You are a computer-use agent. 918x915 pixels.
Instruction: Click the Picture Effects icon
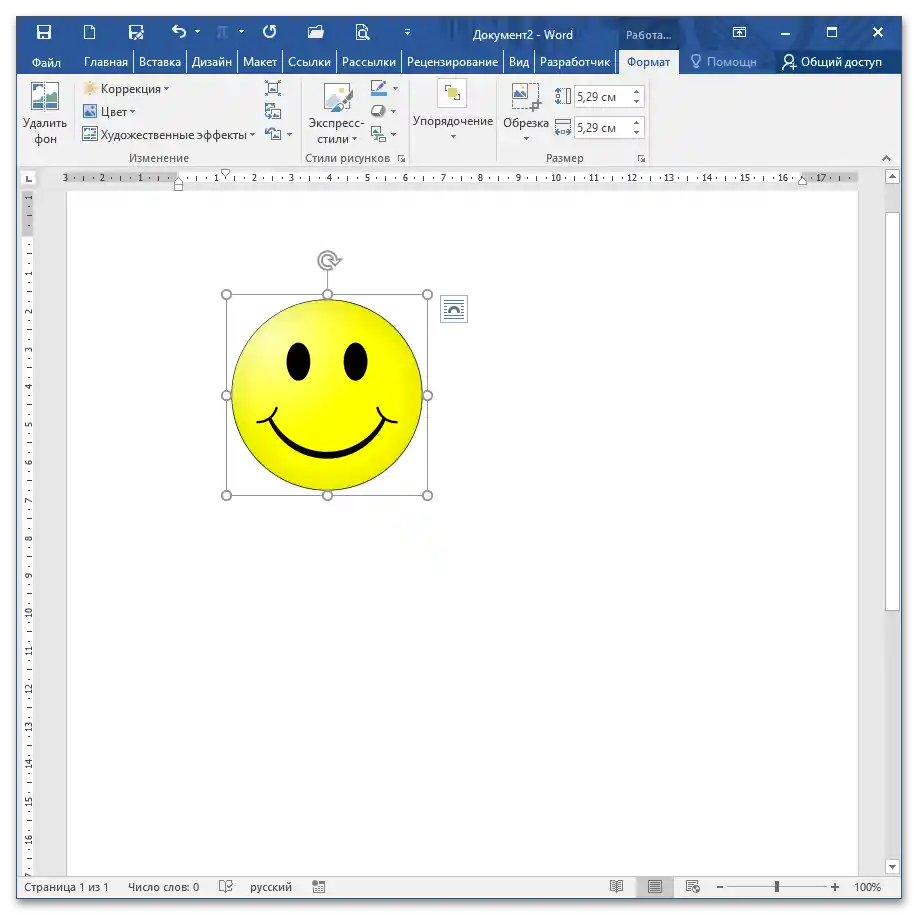pos(379,111)
